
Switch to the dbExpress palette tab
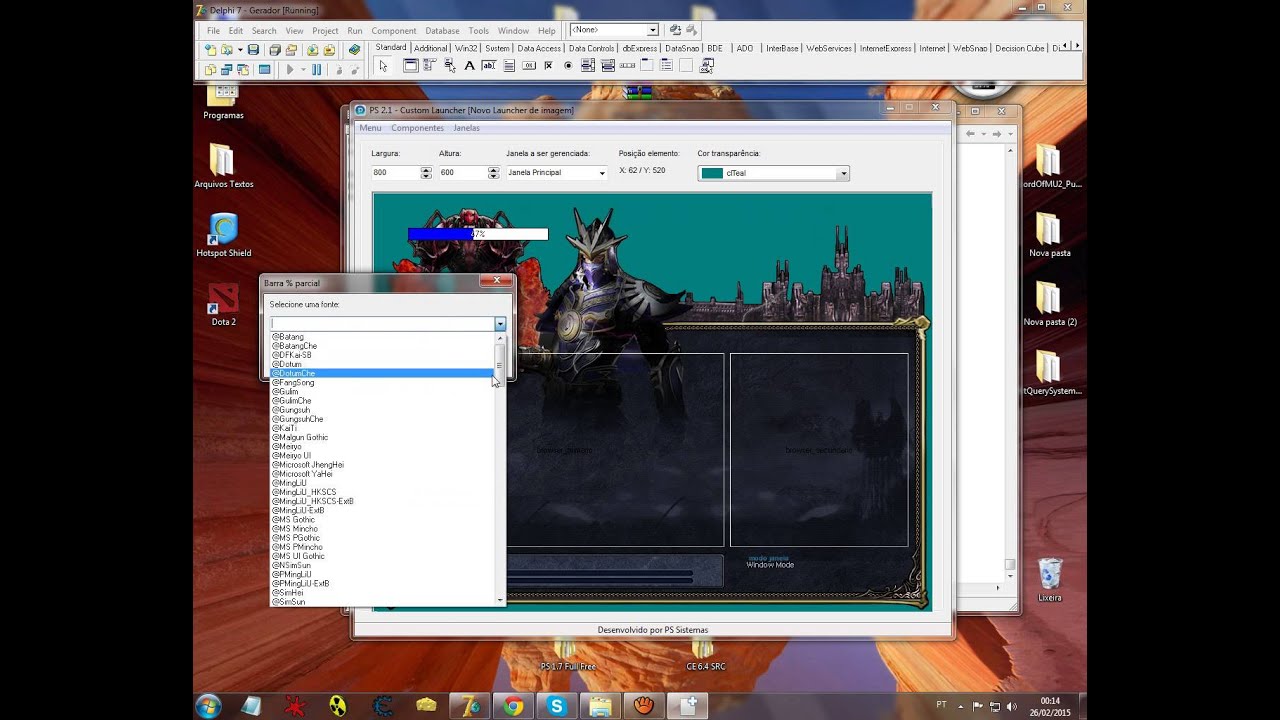639,48
